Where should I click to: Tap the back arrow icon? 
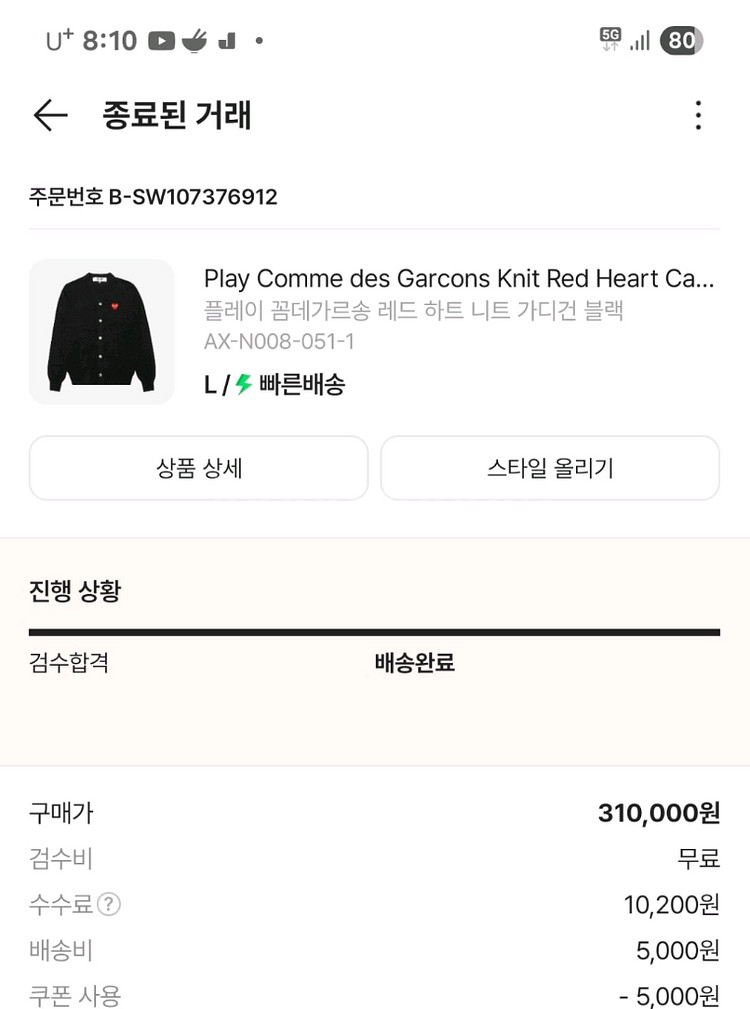click(x=50, y=116)
